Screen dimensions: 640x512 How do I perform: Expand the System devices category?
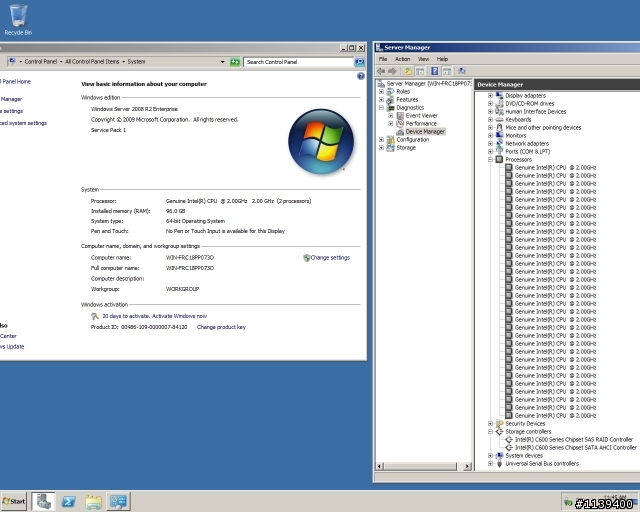tap(490, 456)
